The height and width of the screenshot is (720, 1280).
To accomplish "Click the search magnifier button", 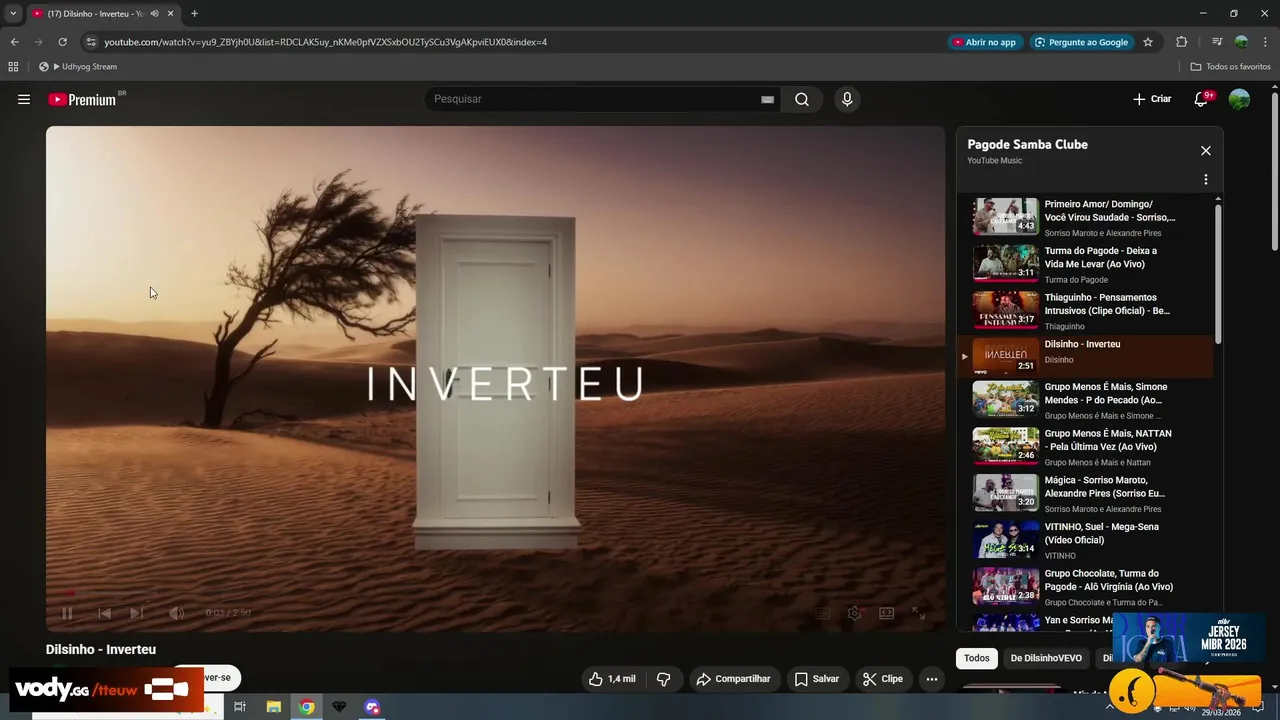I will [x=802, y=99].
